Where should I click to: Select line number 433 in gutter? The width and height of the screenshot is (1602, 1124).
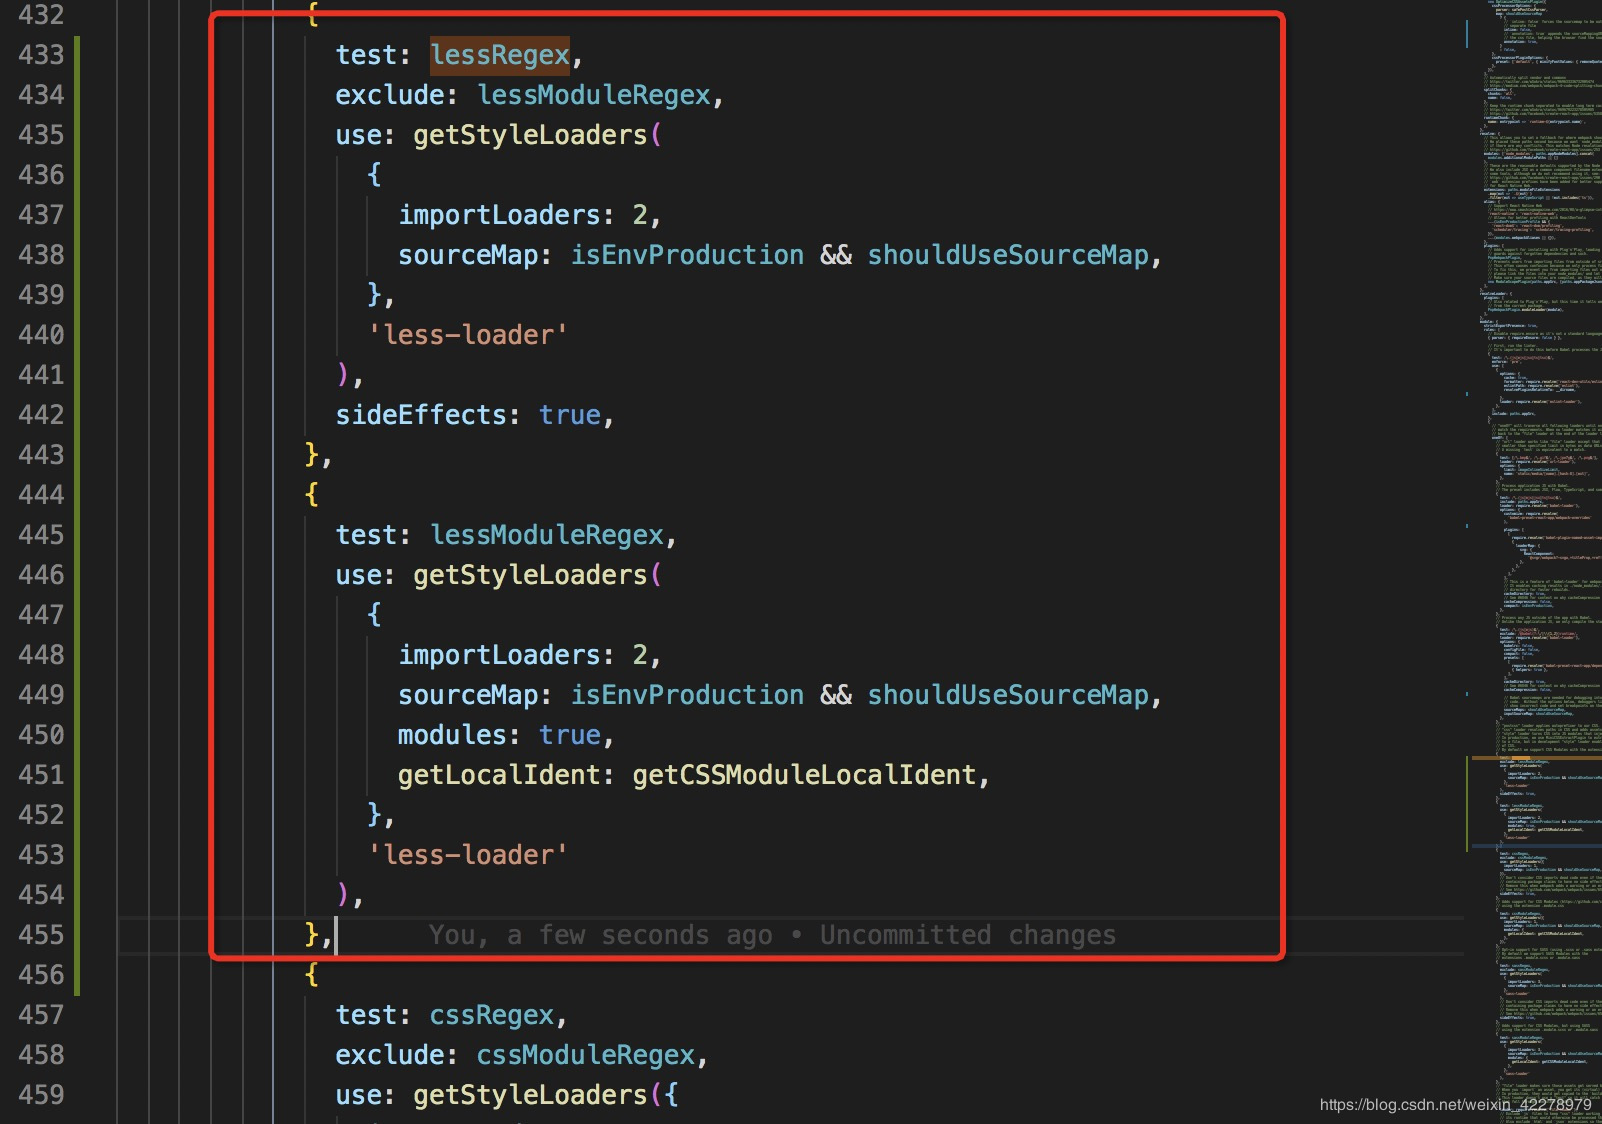pyautogui.click(x=41, y=55)
